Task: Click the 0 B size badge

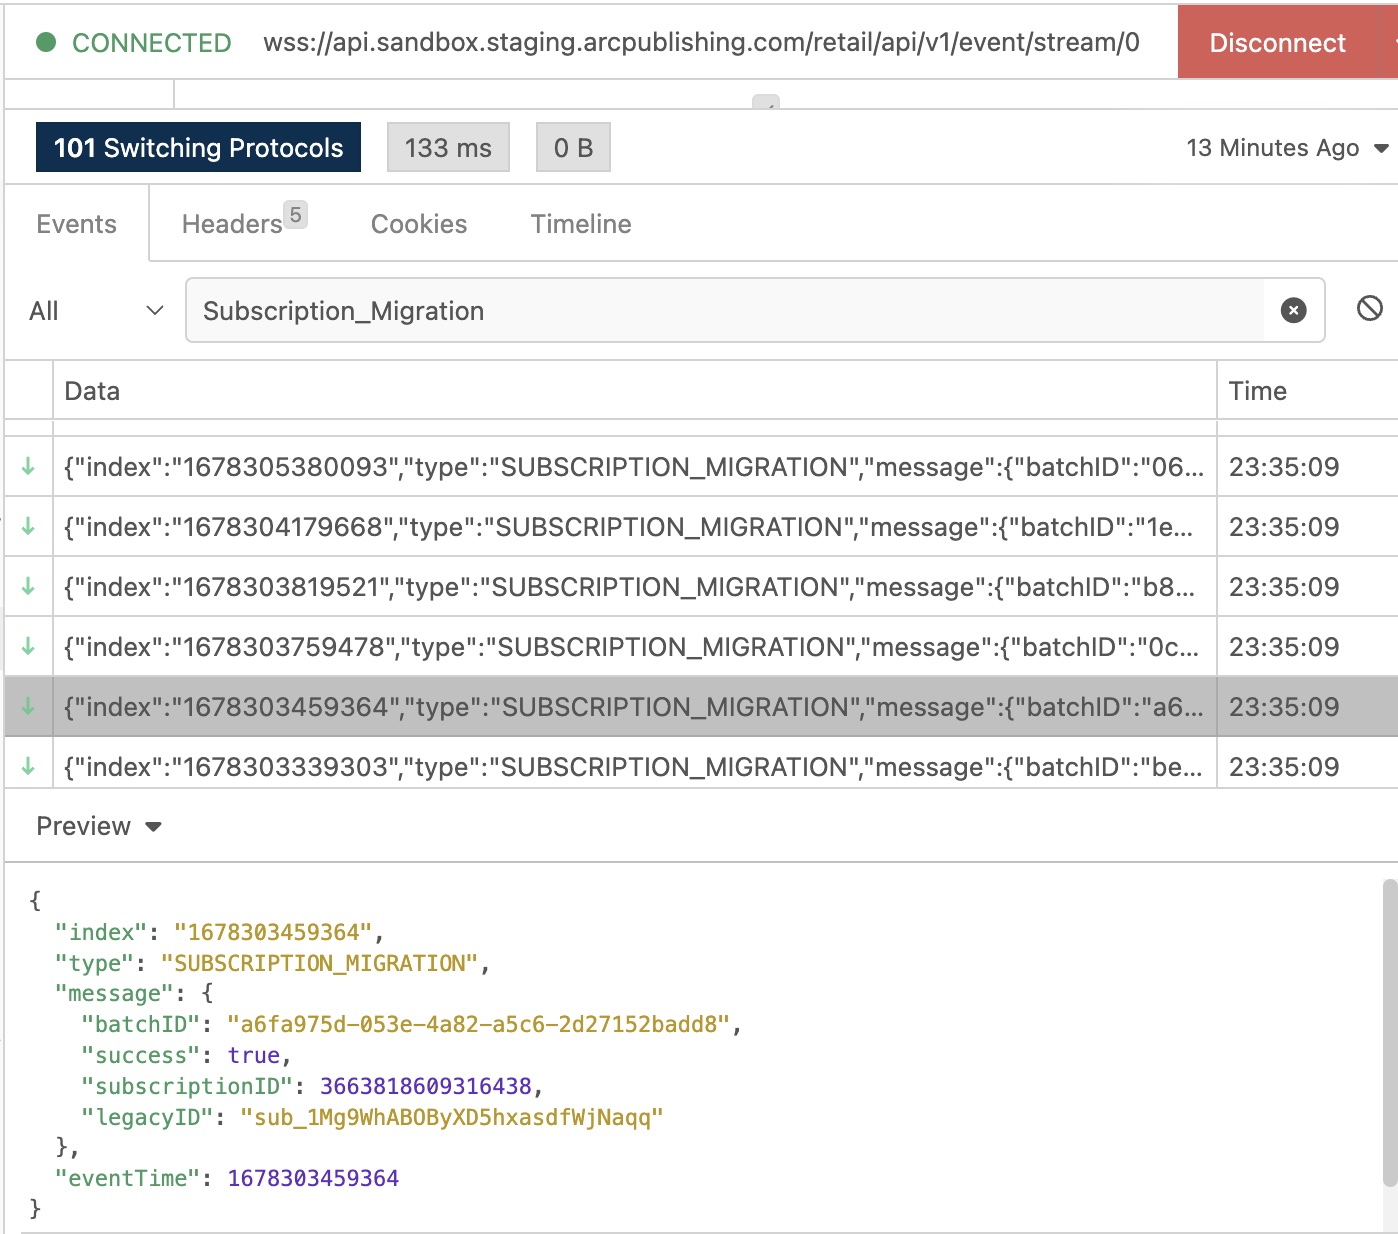Action: click(573, 148)
